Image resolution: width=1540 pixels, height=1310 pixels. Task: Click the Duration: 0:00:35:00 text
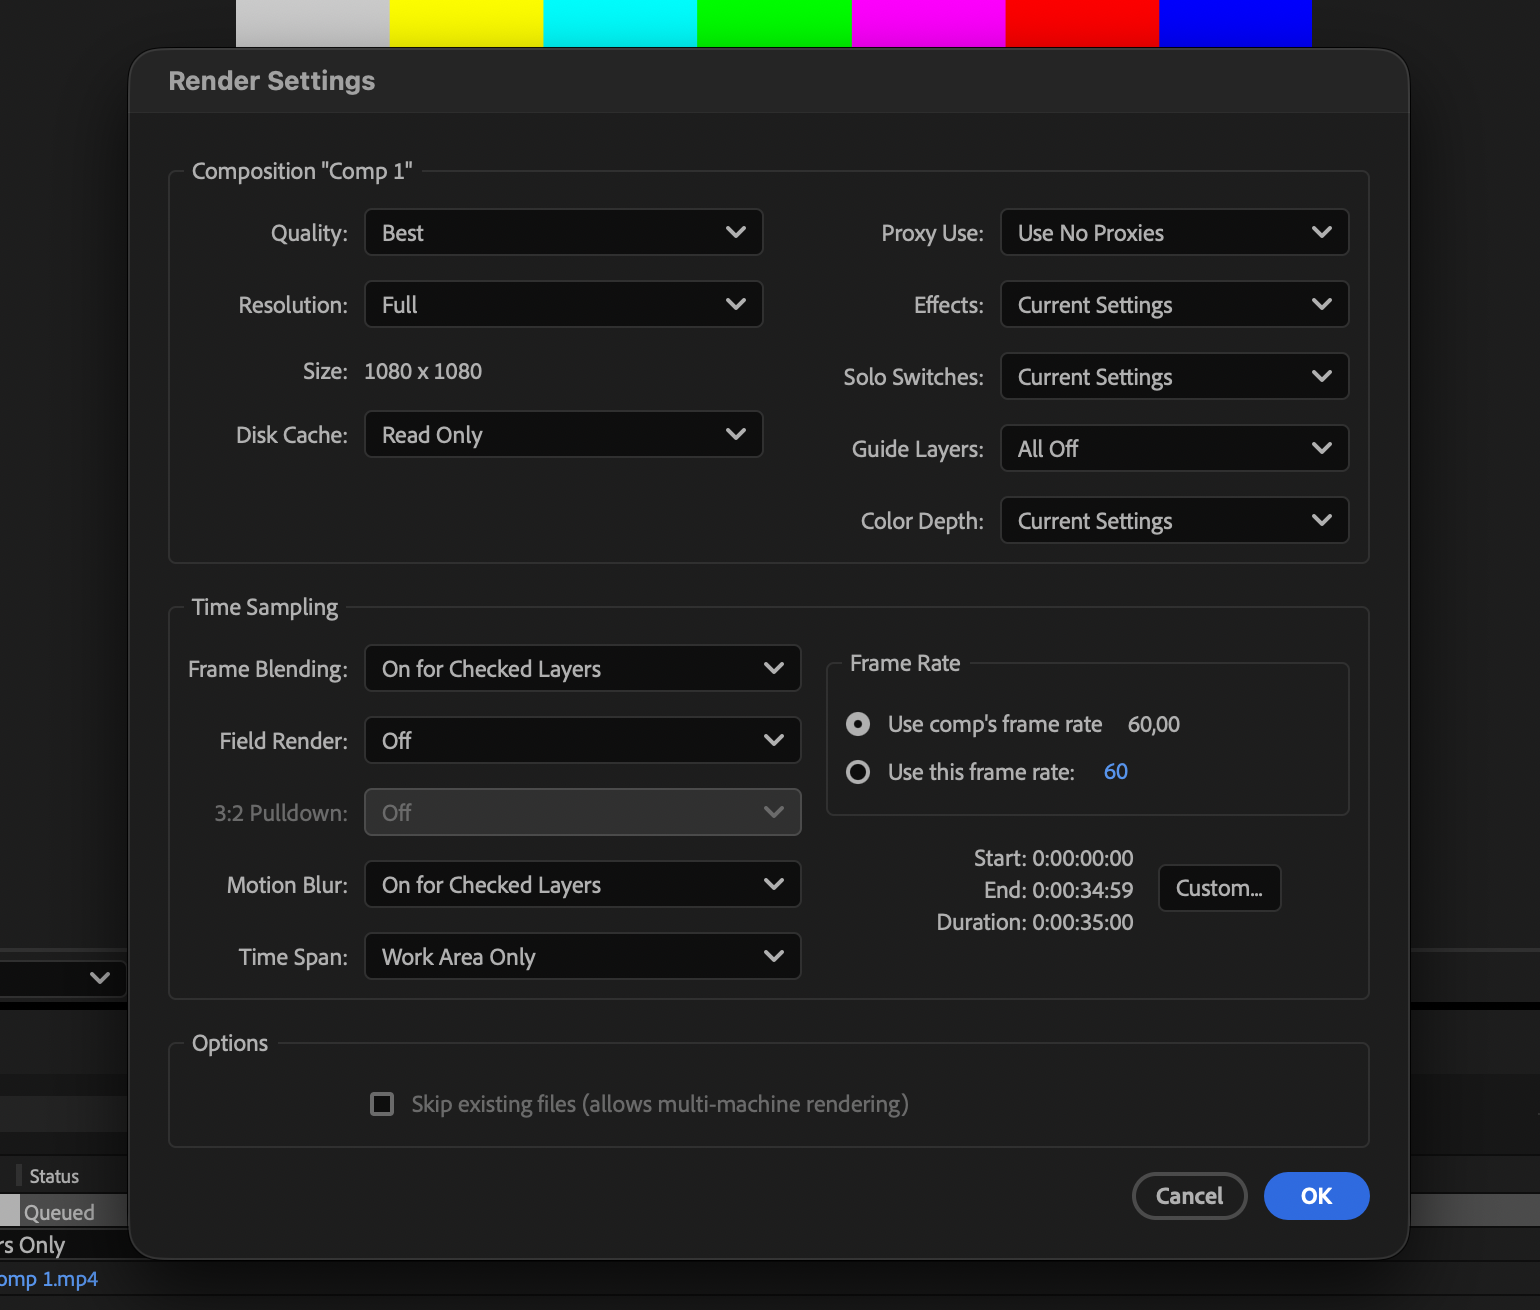[x=1035, y=922]
